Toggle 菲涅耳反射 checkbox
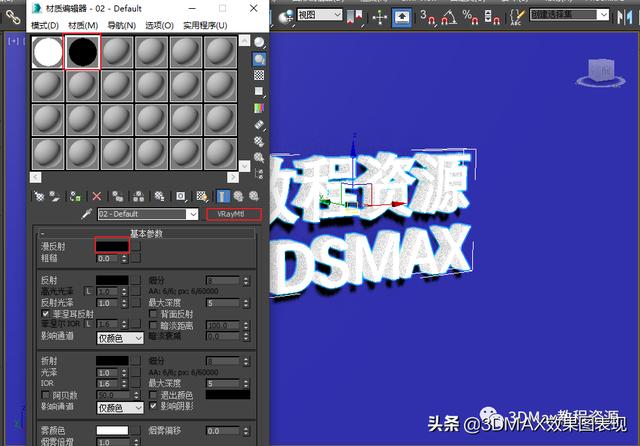 pos(45,314)
